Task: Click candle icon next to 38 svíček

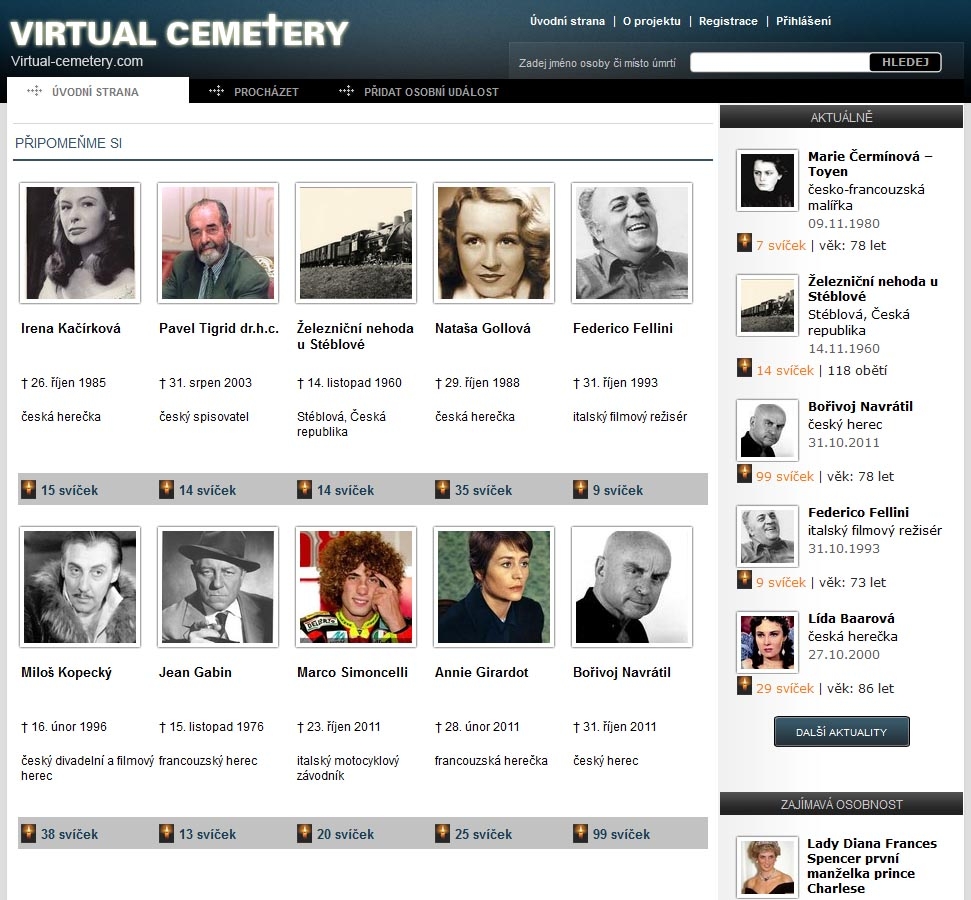Action: click(x=28, y=833)
